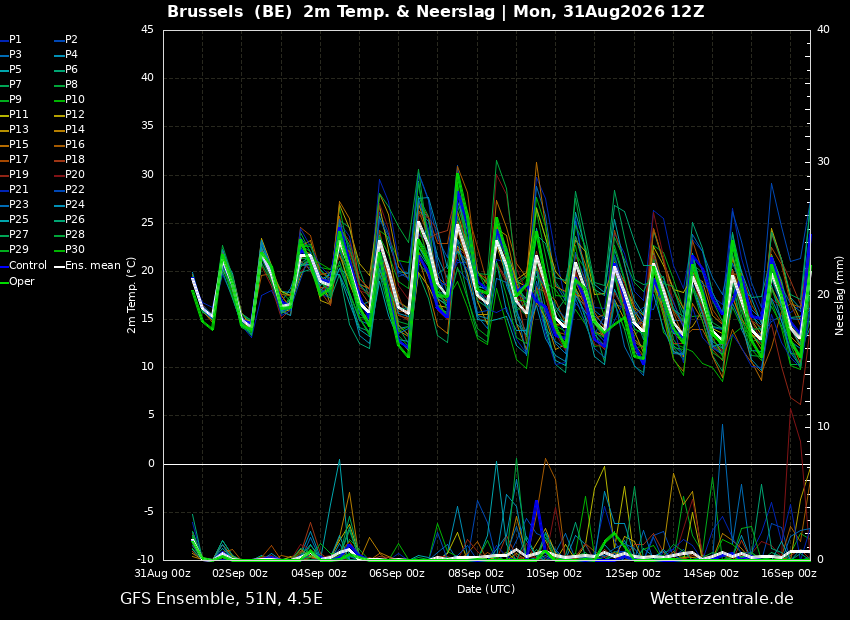The width and height of the screenshot is (850, 620).
Task: Click the Oper legend entry
Action: (17, 281)
